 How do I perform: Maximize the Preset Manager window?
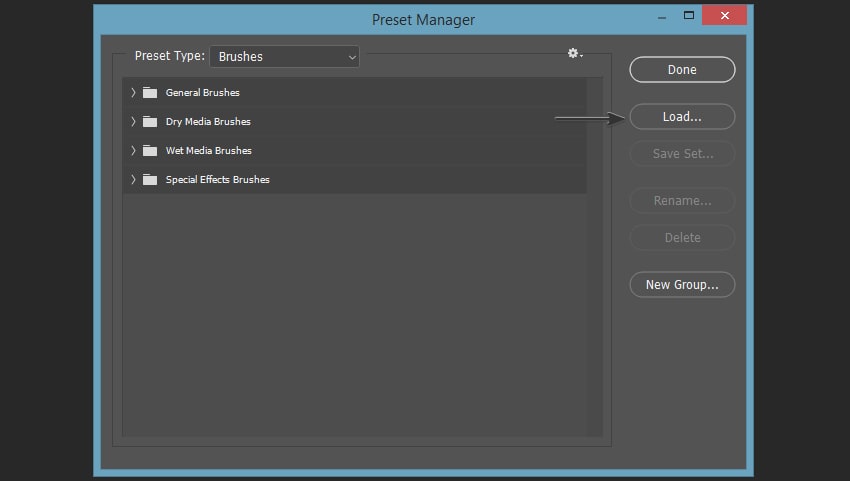[x=688, y=15]
